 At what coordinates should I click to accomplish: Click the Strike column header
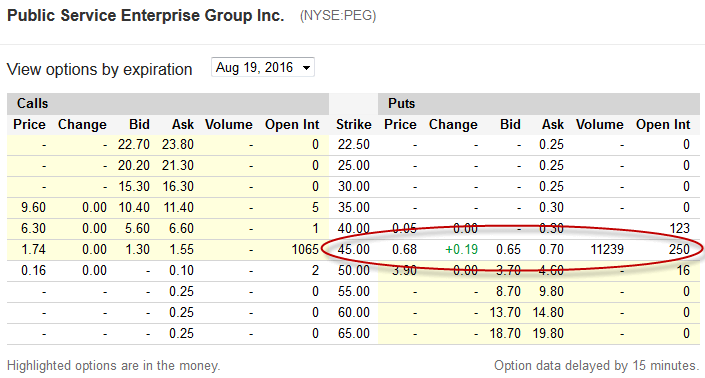point(354,125)
